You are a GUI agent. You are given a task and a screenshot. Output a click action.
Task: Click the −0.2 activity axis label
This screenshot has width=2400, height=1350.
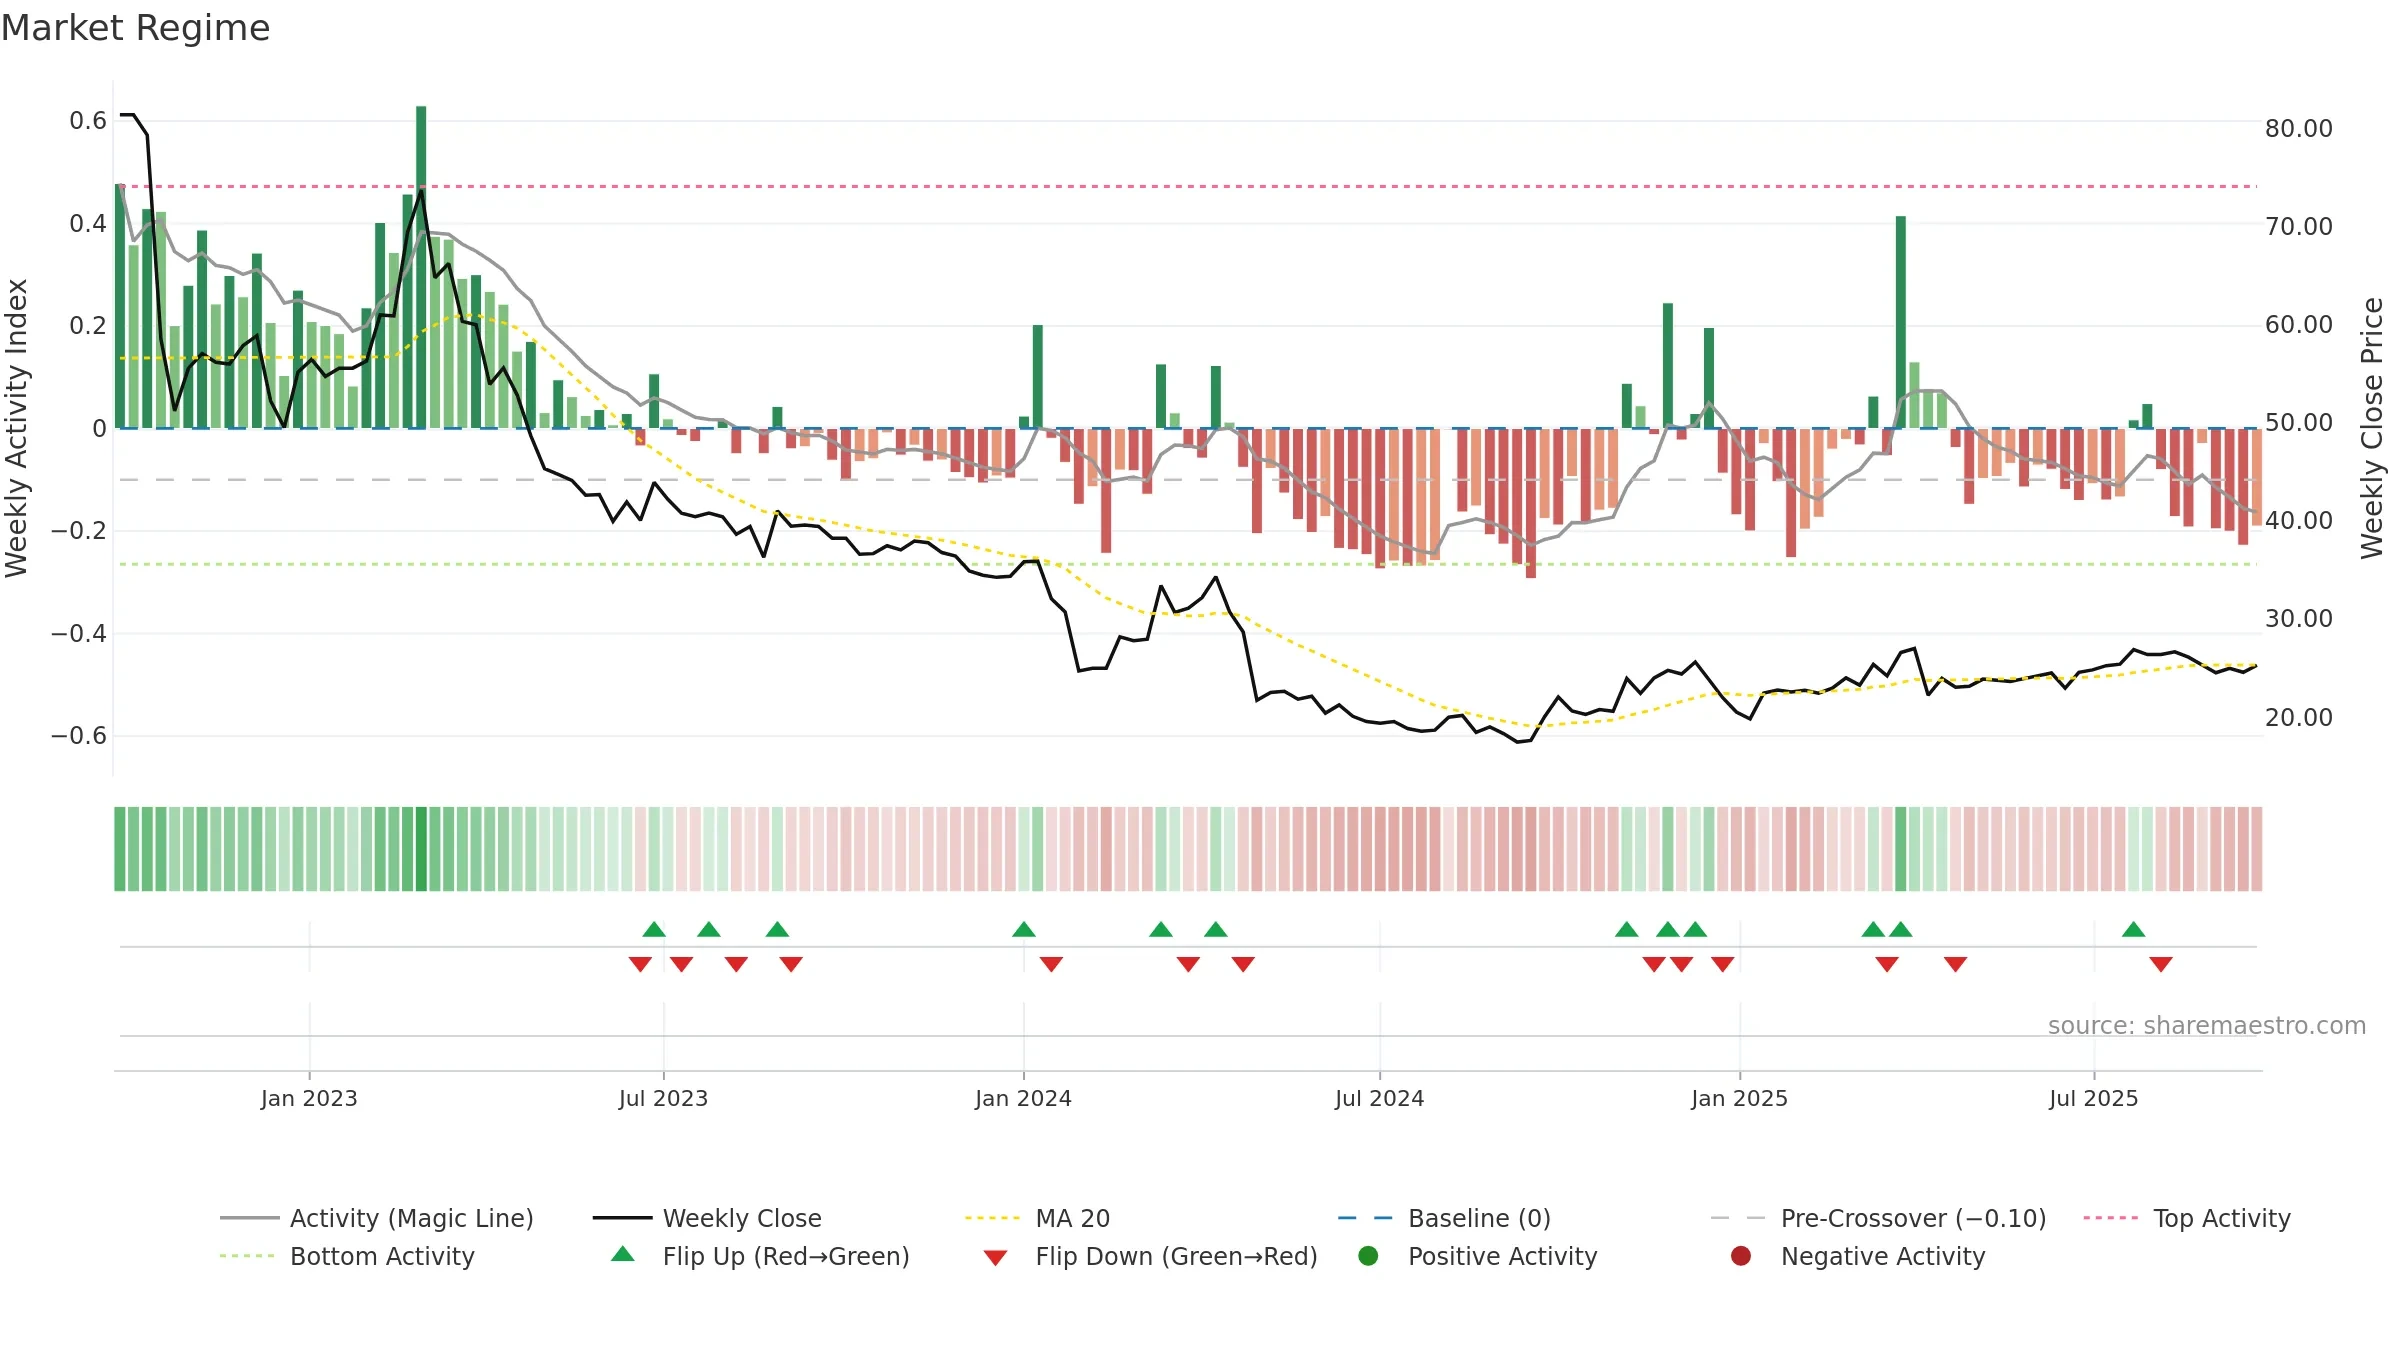coord(78,531)
